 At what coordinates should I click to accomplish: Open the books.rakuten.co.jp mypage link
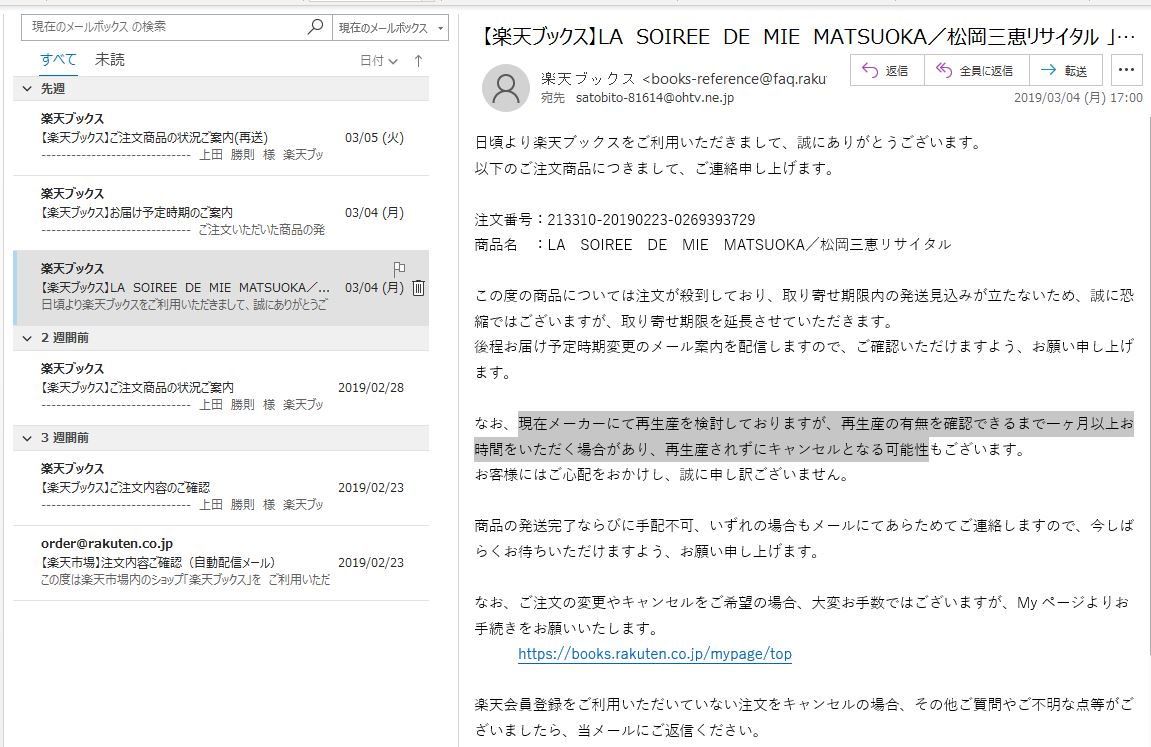655,654
